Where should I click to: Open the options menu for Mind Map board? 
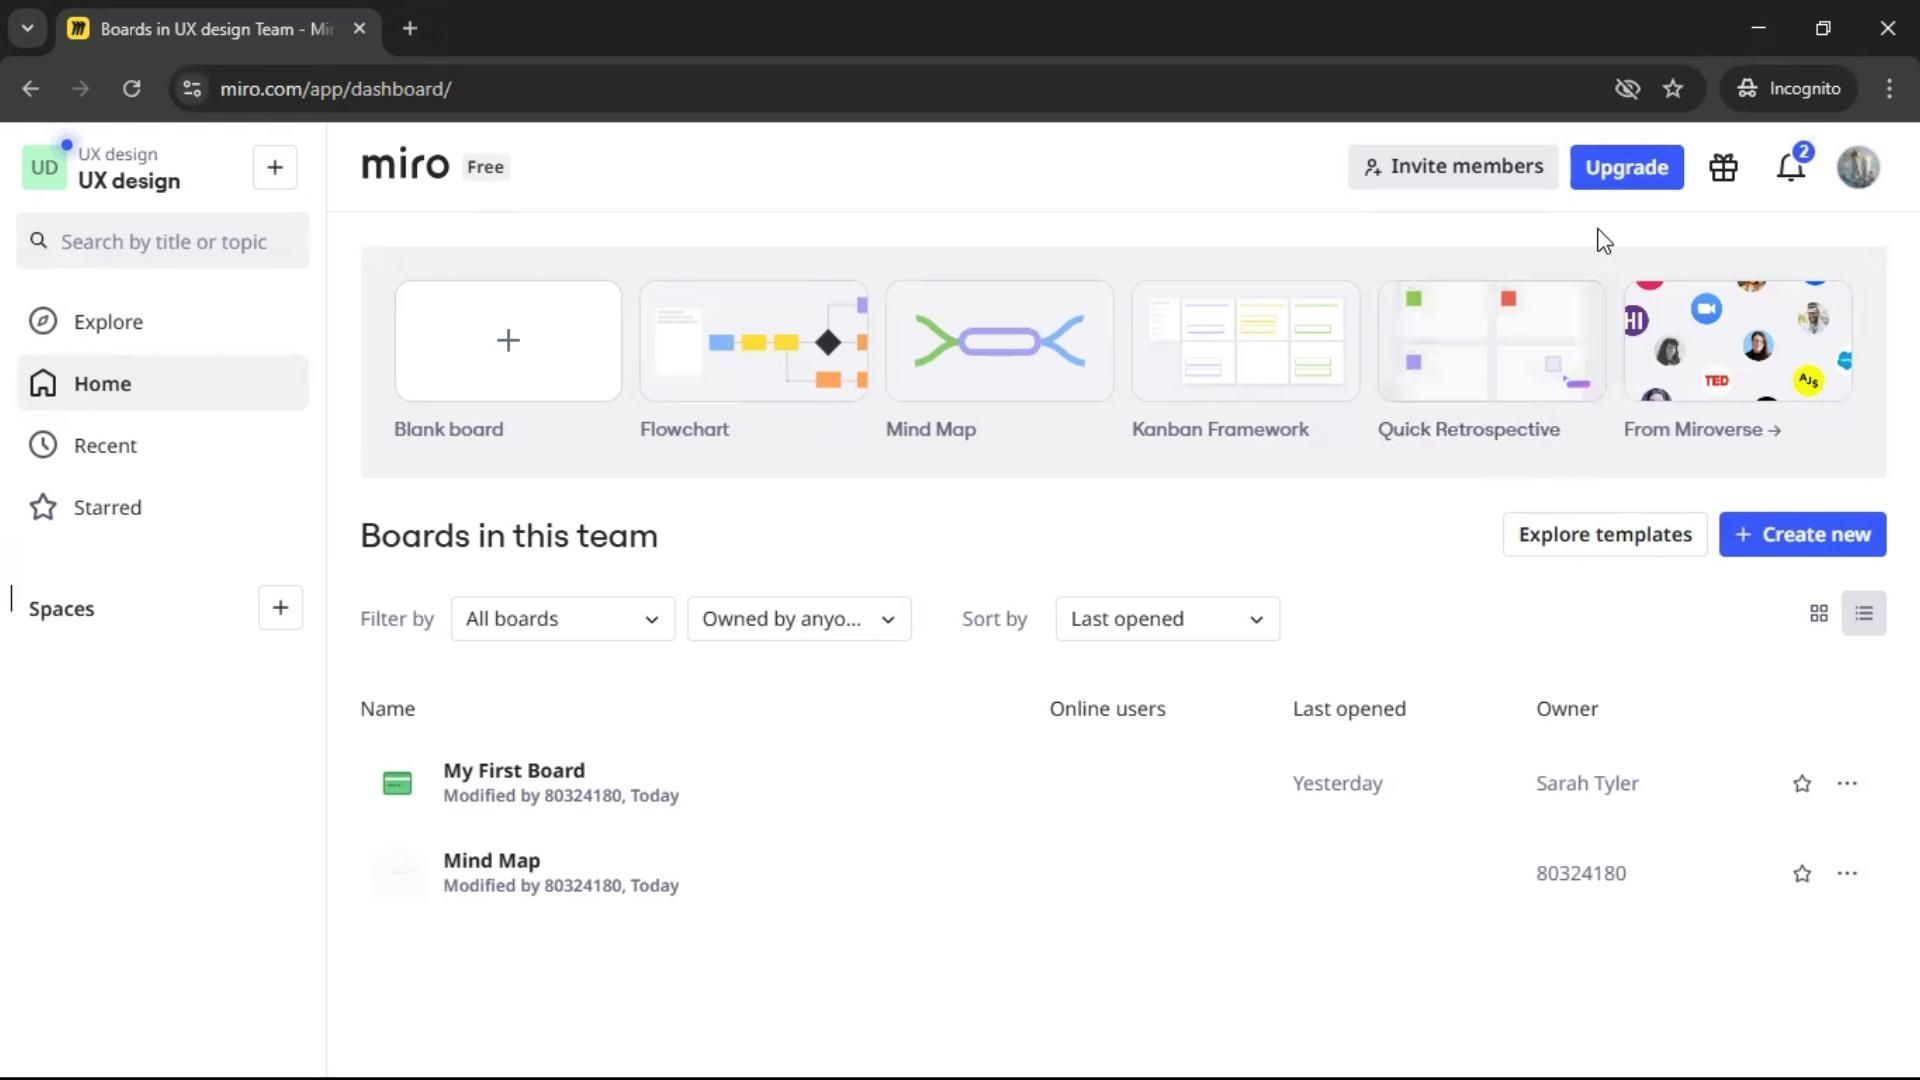click(1846, 873)
